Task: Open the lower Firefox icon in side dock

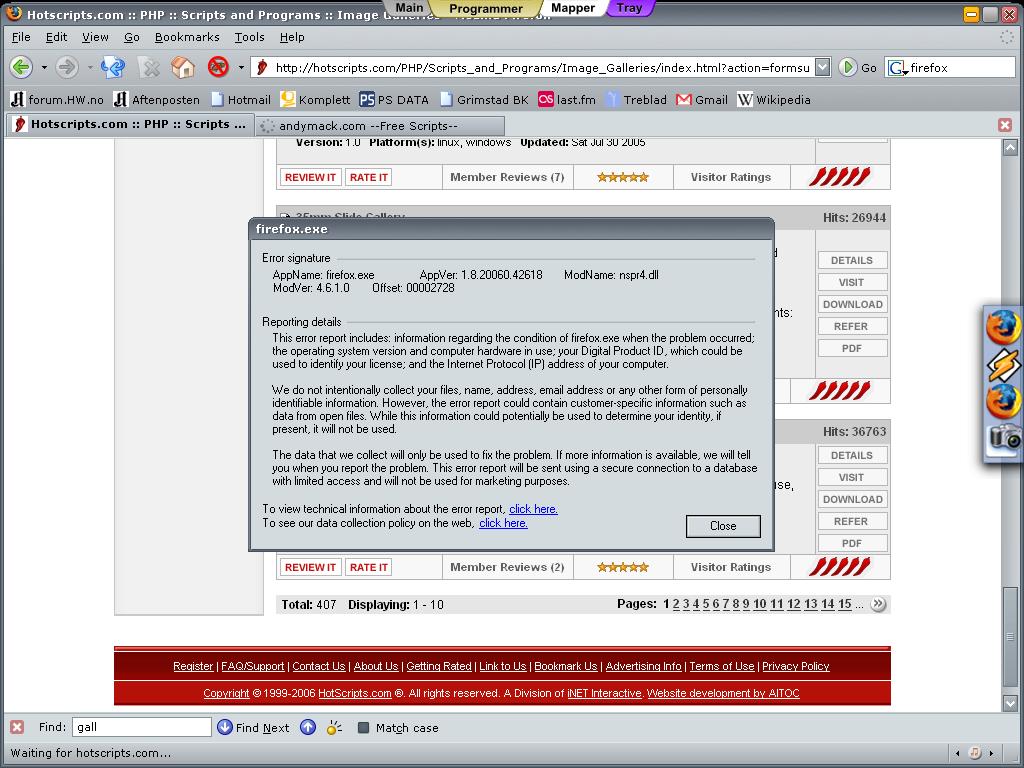Action: [x=1002, y=400]
